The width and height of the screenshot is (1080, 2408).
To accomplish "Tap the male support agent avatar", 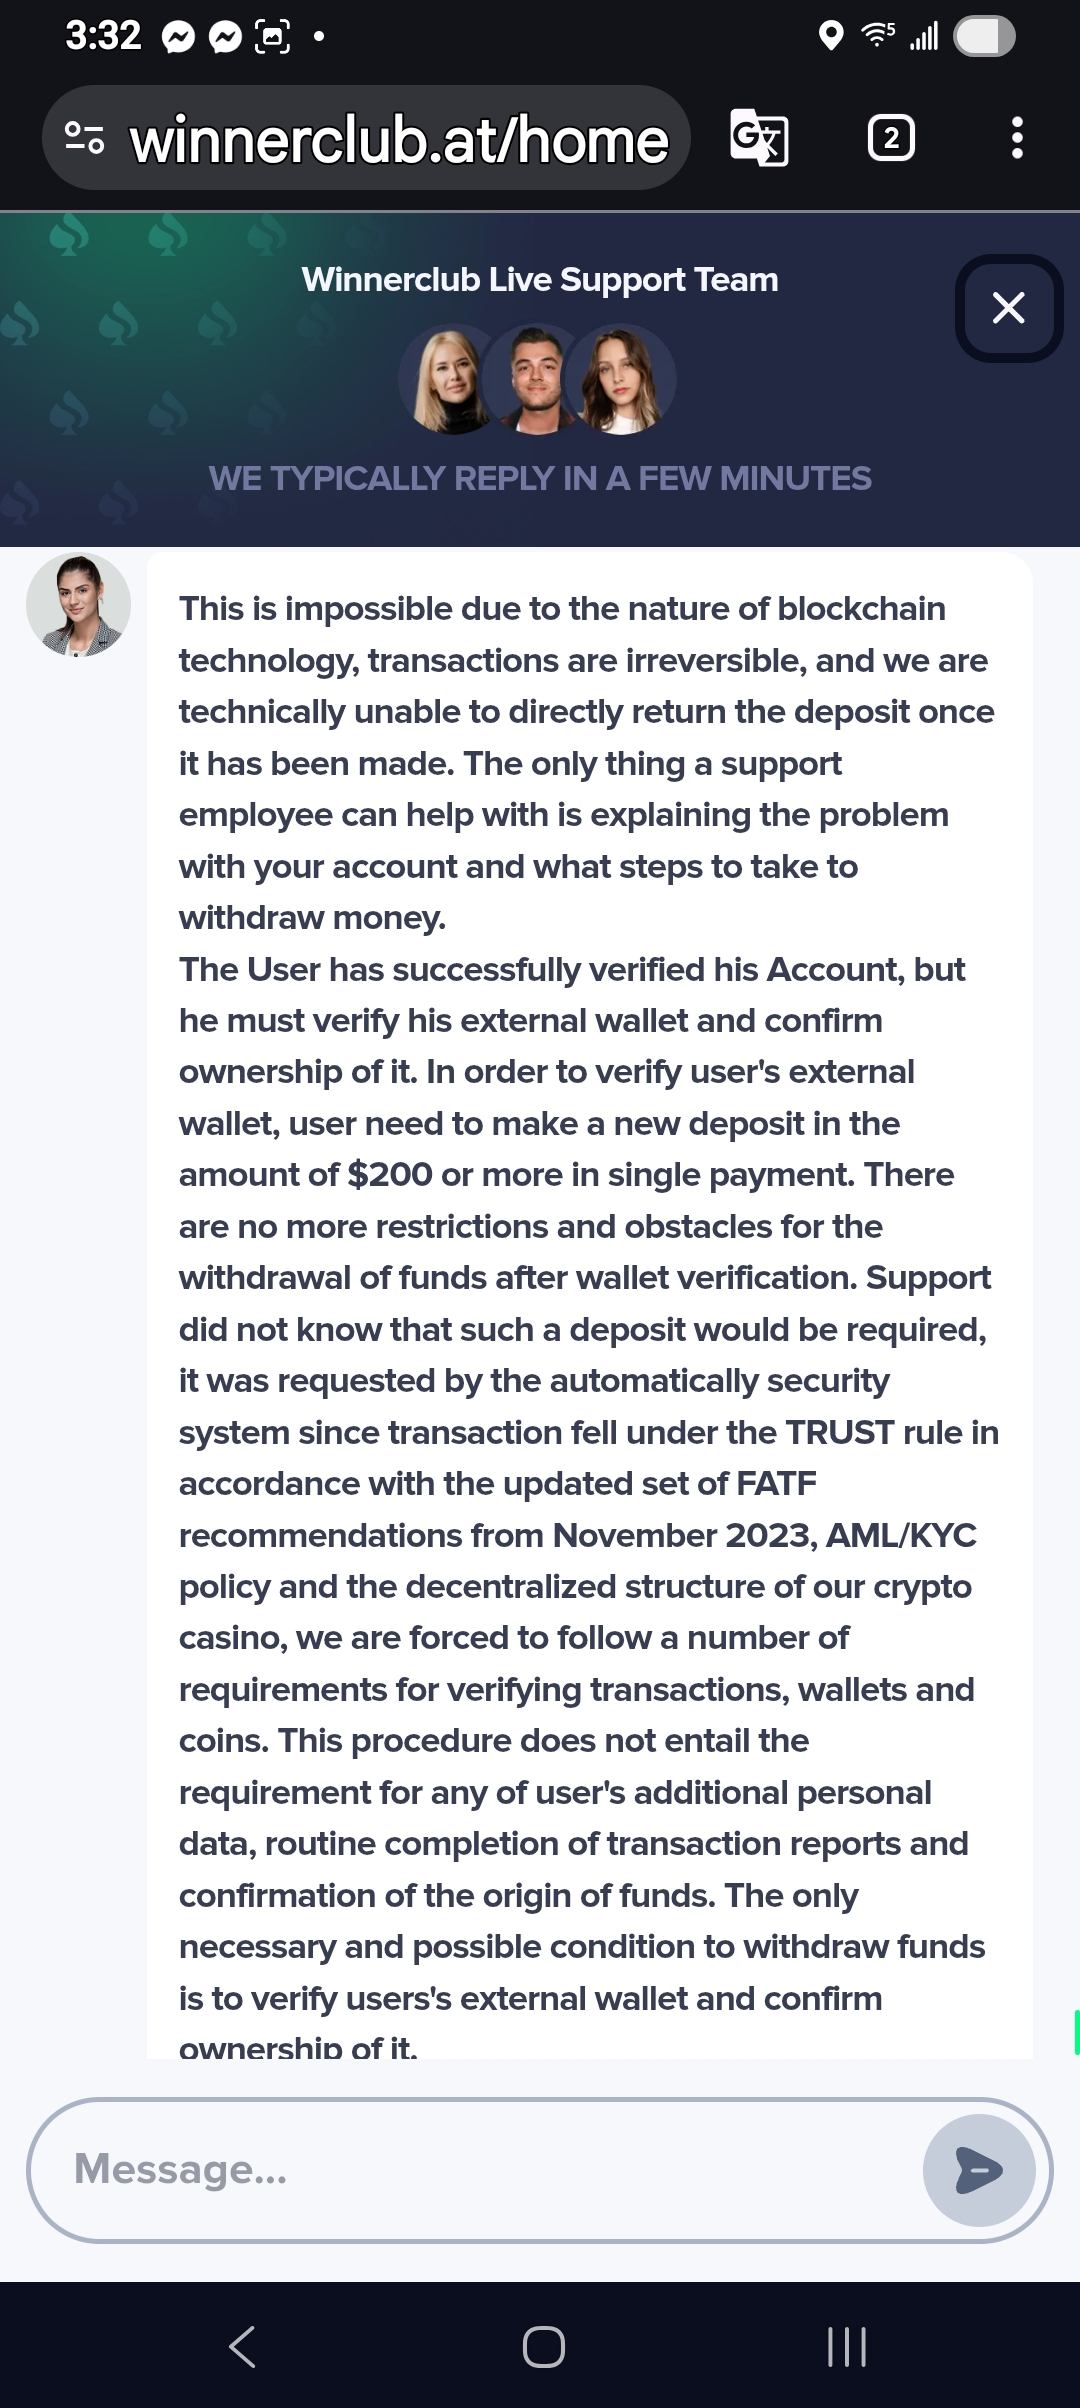I will pos(536,380).
